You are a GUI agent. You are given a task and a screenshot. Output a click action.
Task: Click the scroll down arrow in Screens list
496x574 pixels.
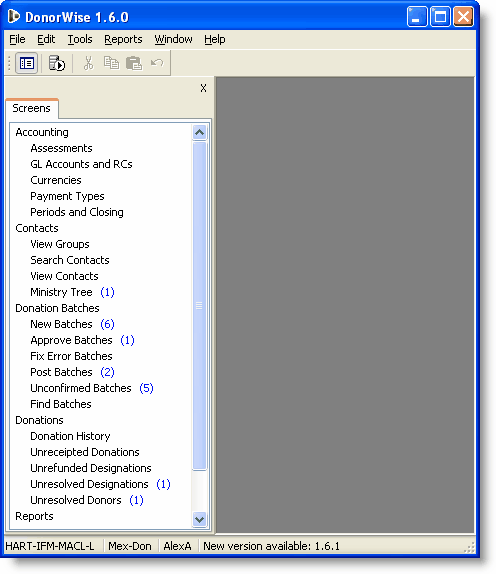pos(199,519)
